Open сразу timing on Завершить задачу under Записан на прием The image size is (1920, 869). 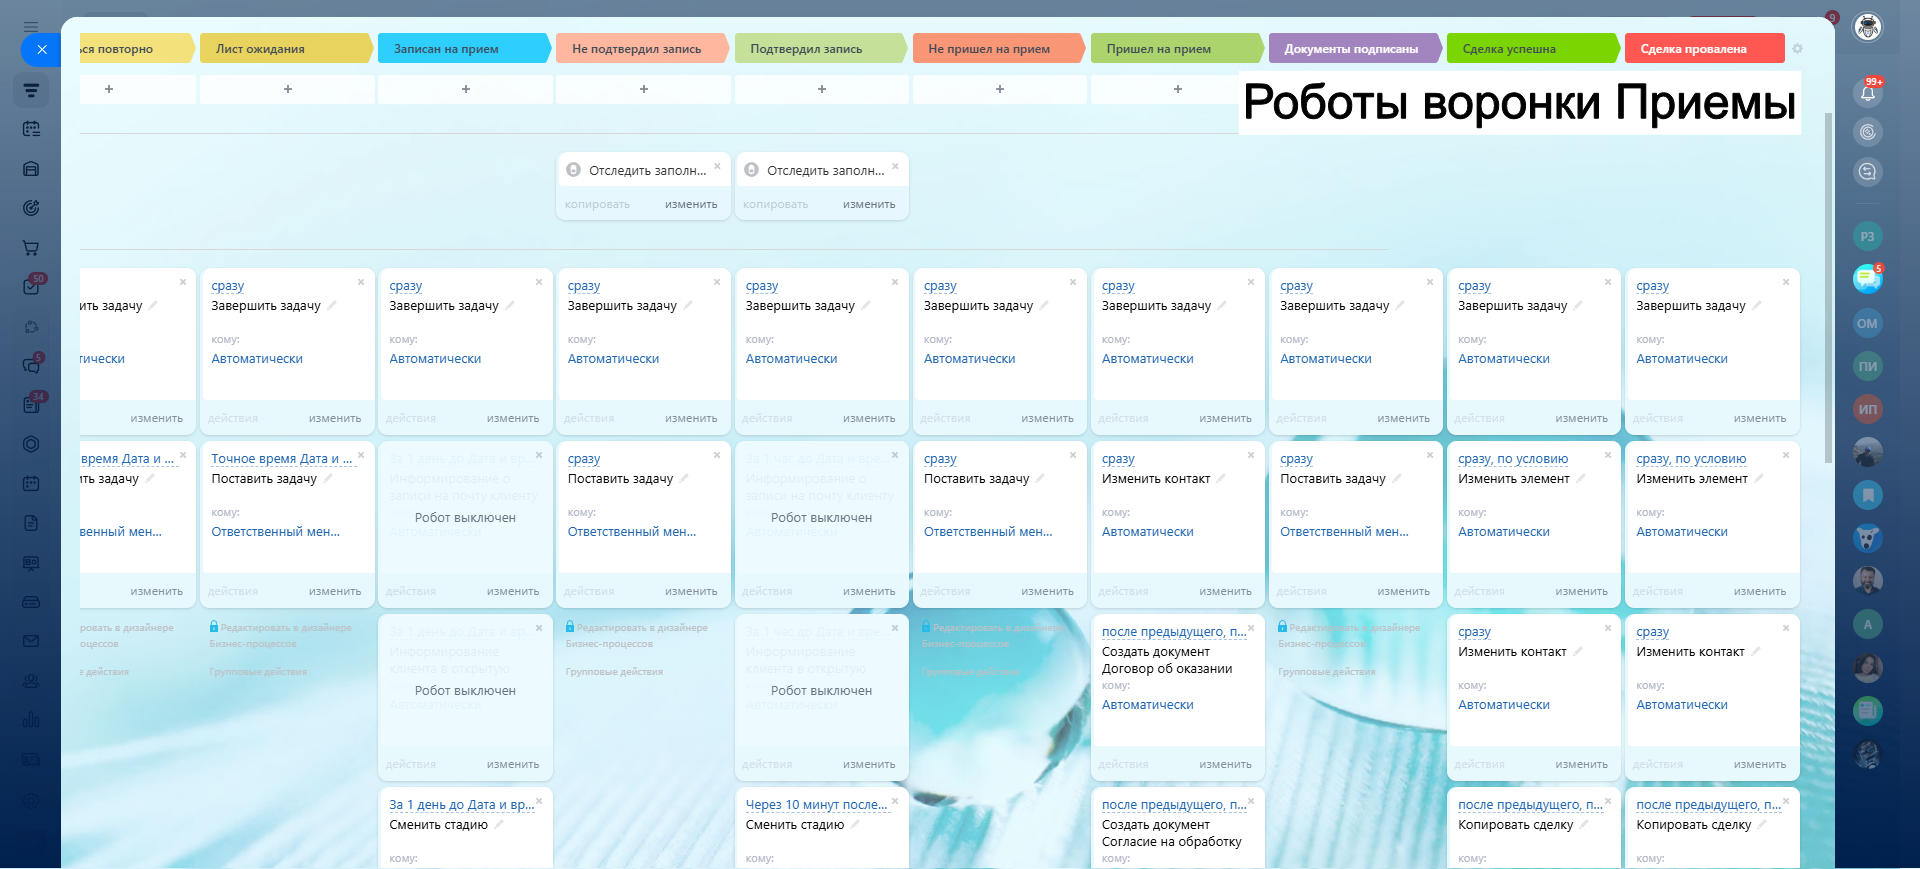406,286
